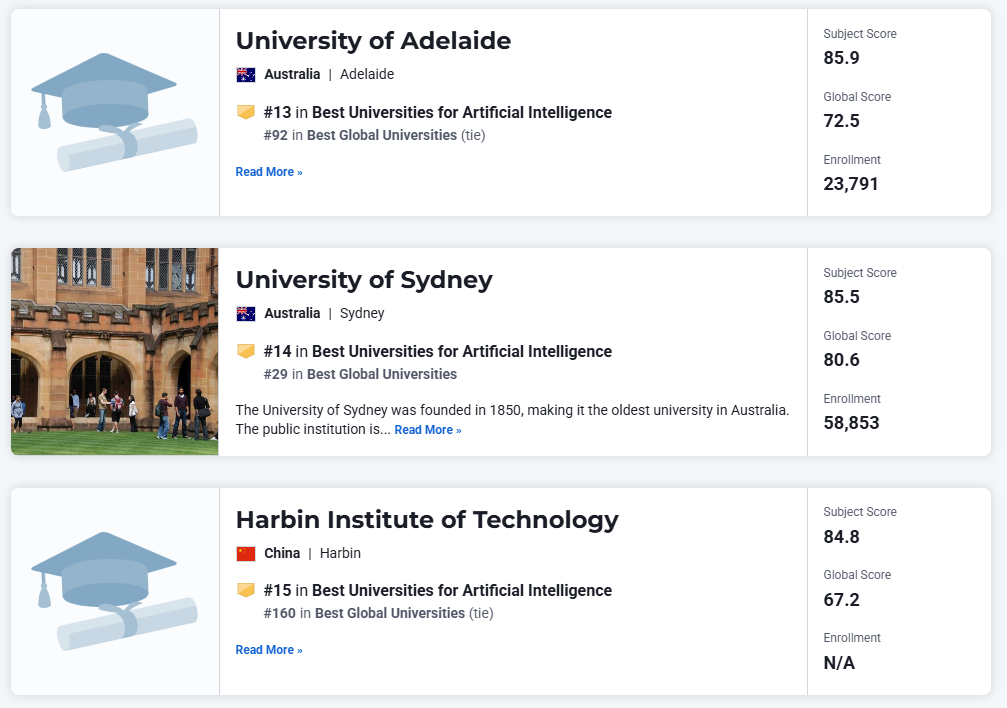The width and height of the screenshot is (1007, 708).
Task: Click #13 in Best Universities for Artificial Intelligence
Action: tap(437, 112)
